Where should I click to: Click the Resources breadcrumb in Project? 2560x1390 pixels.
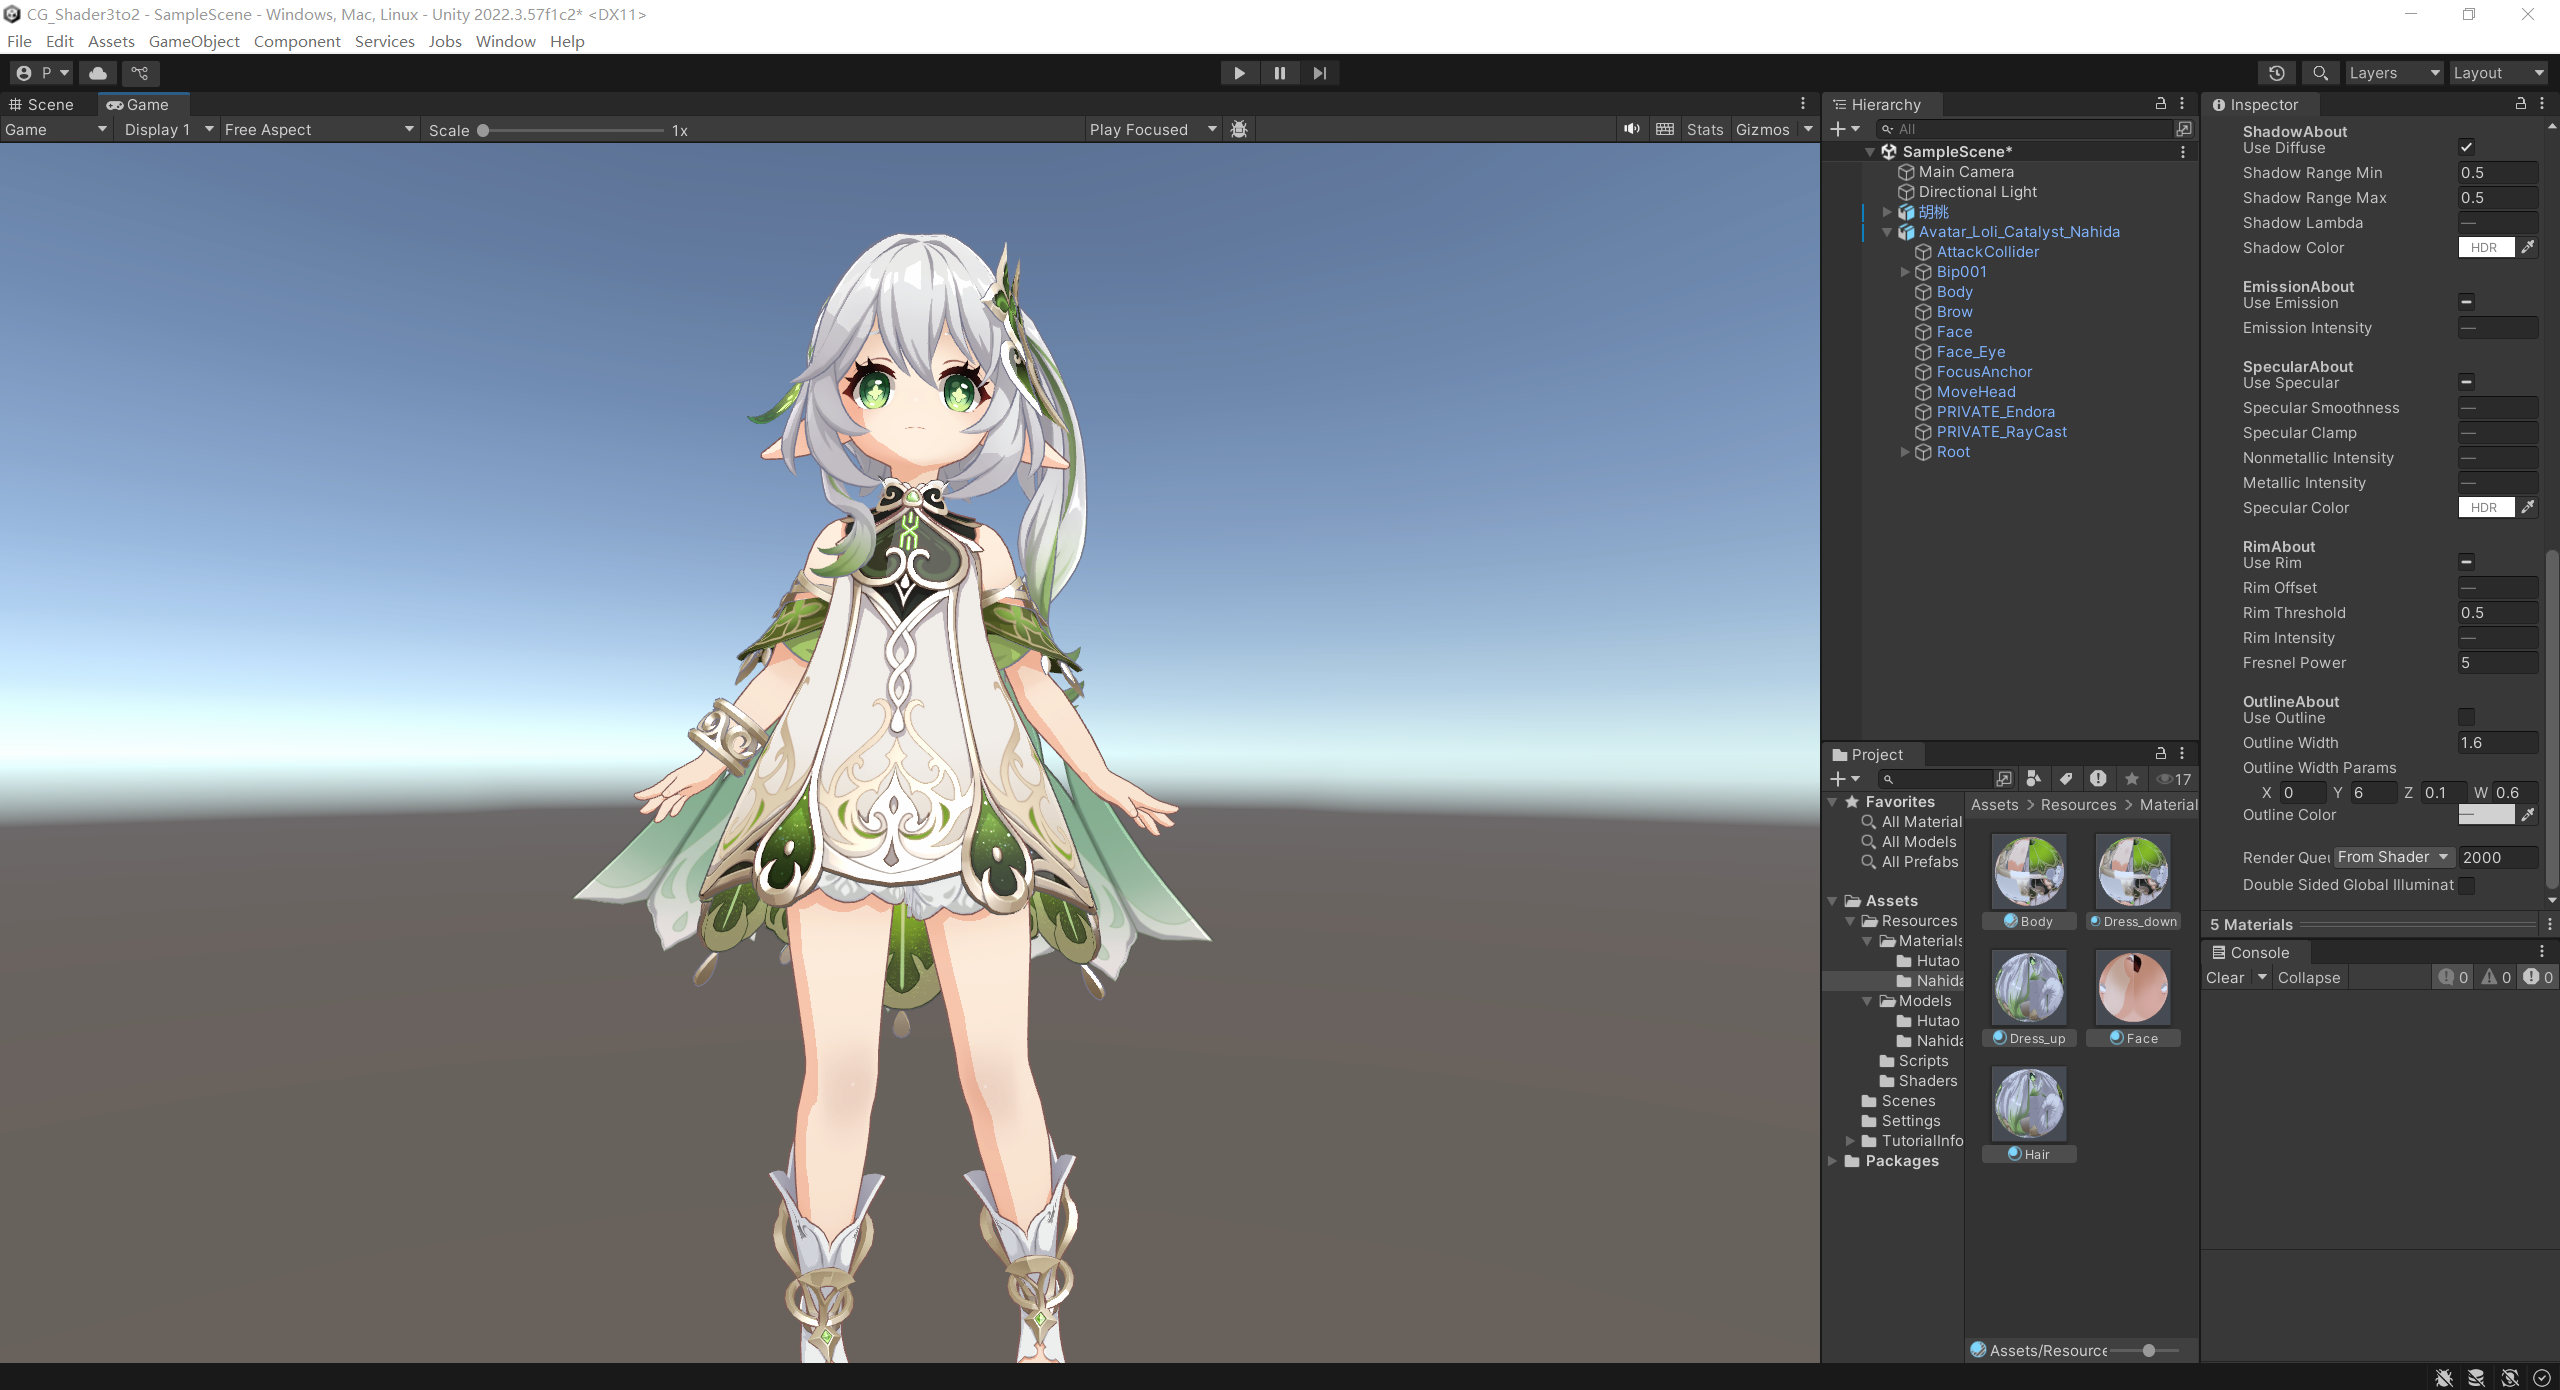click(x=2078, y=805)
